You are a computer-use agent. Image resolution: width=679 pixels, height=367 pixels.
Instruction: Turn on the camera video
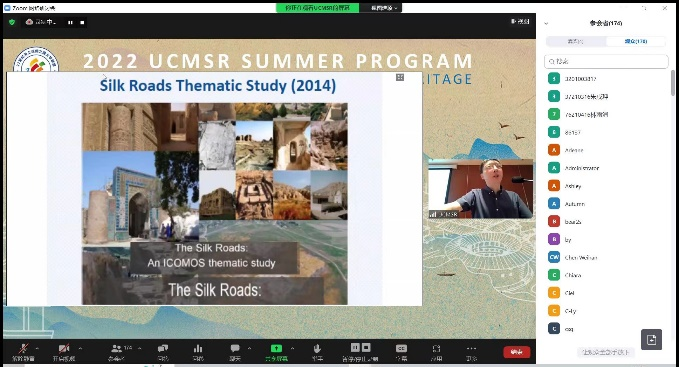click(x=64, y=348)
